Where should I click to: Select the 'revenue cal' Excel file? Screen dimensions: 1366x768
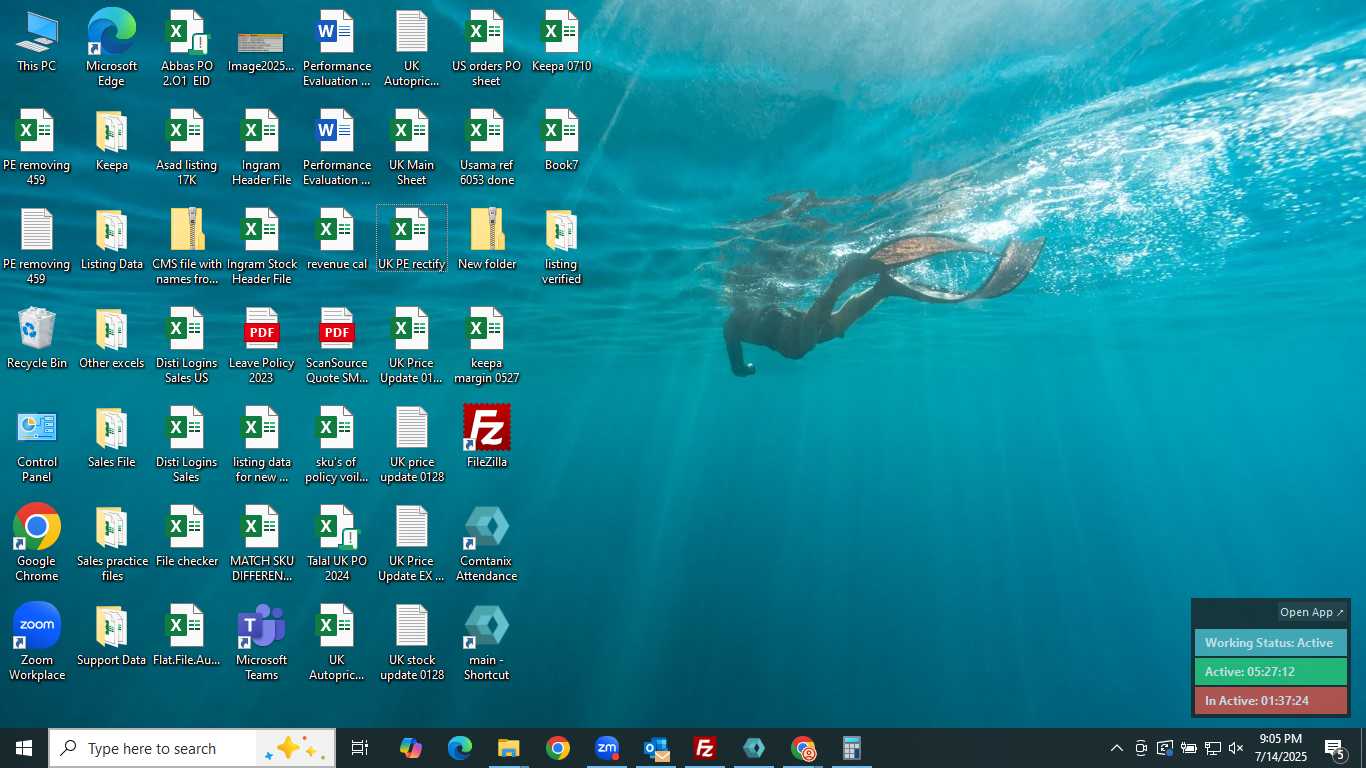[x=337, y=240]
